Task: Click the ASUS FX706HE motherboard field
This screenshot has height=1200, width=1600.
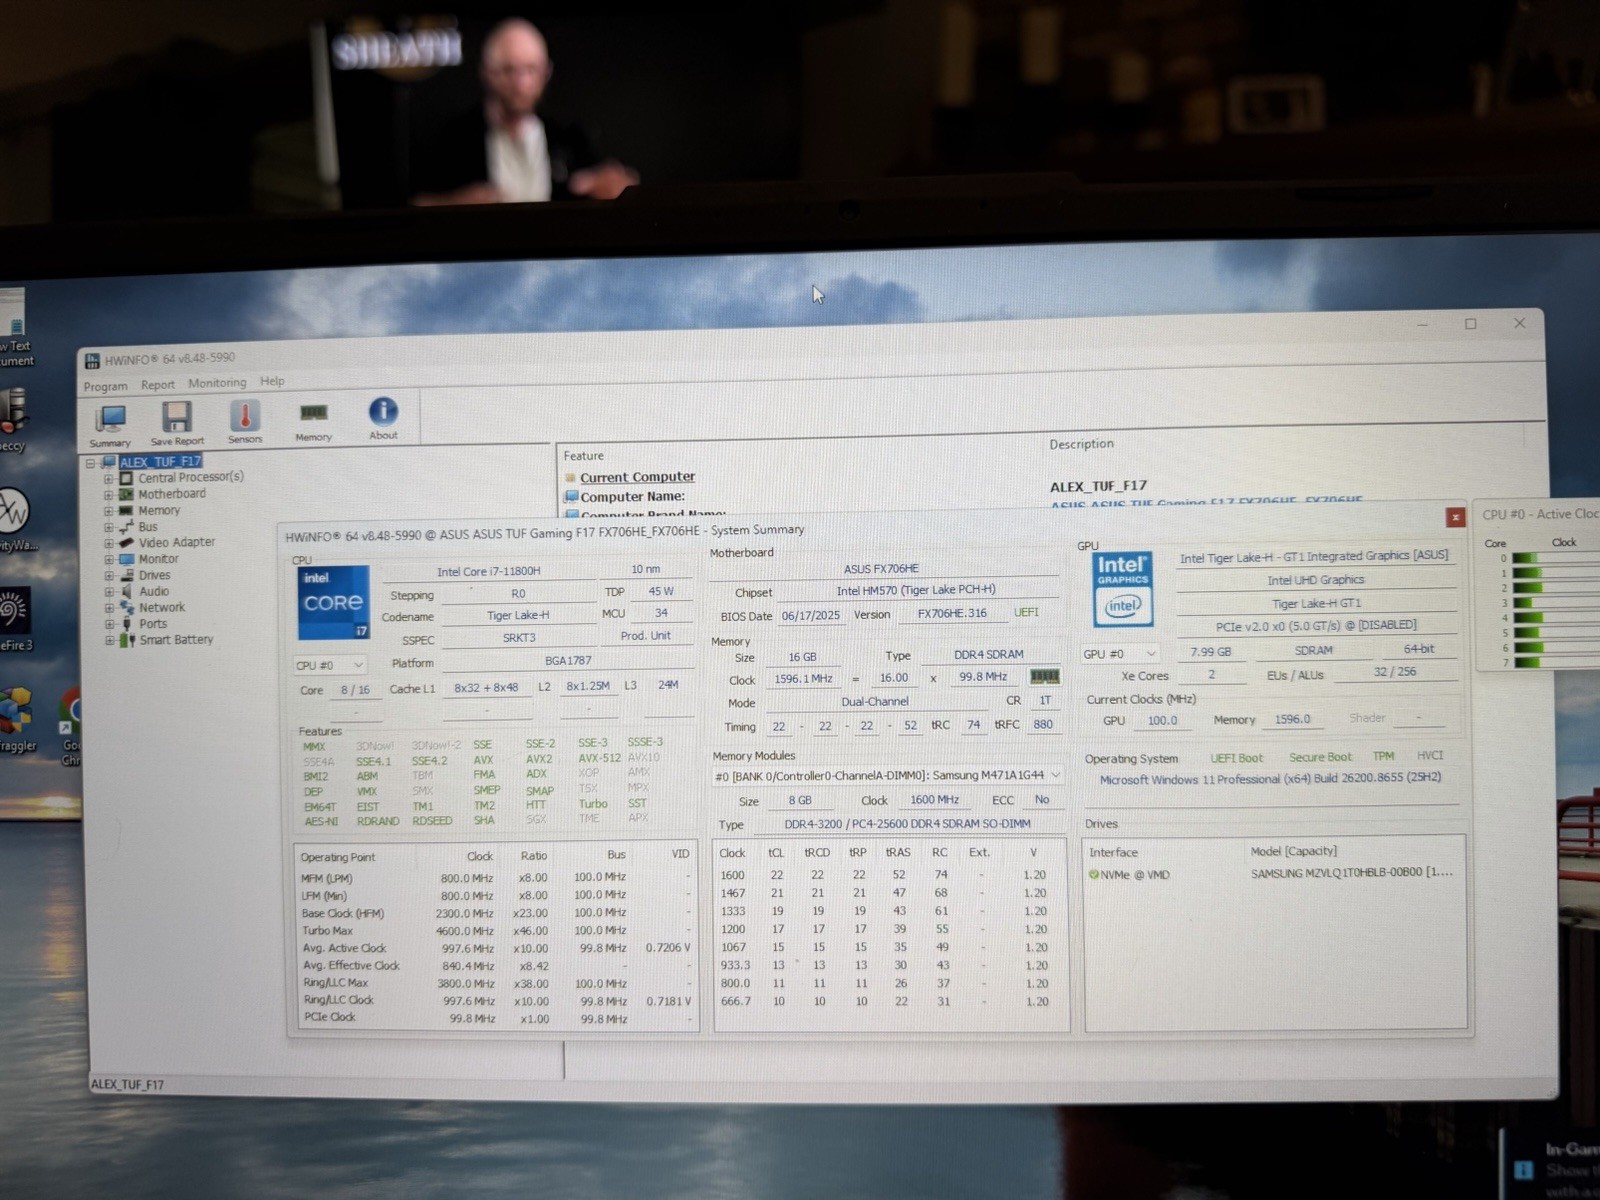Action: pos(881,568)
